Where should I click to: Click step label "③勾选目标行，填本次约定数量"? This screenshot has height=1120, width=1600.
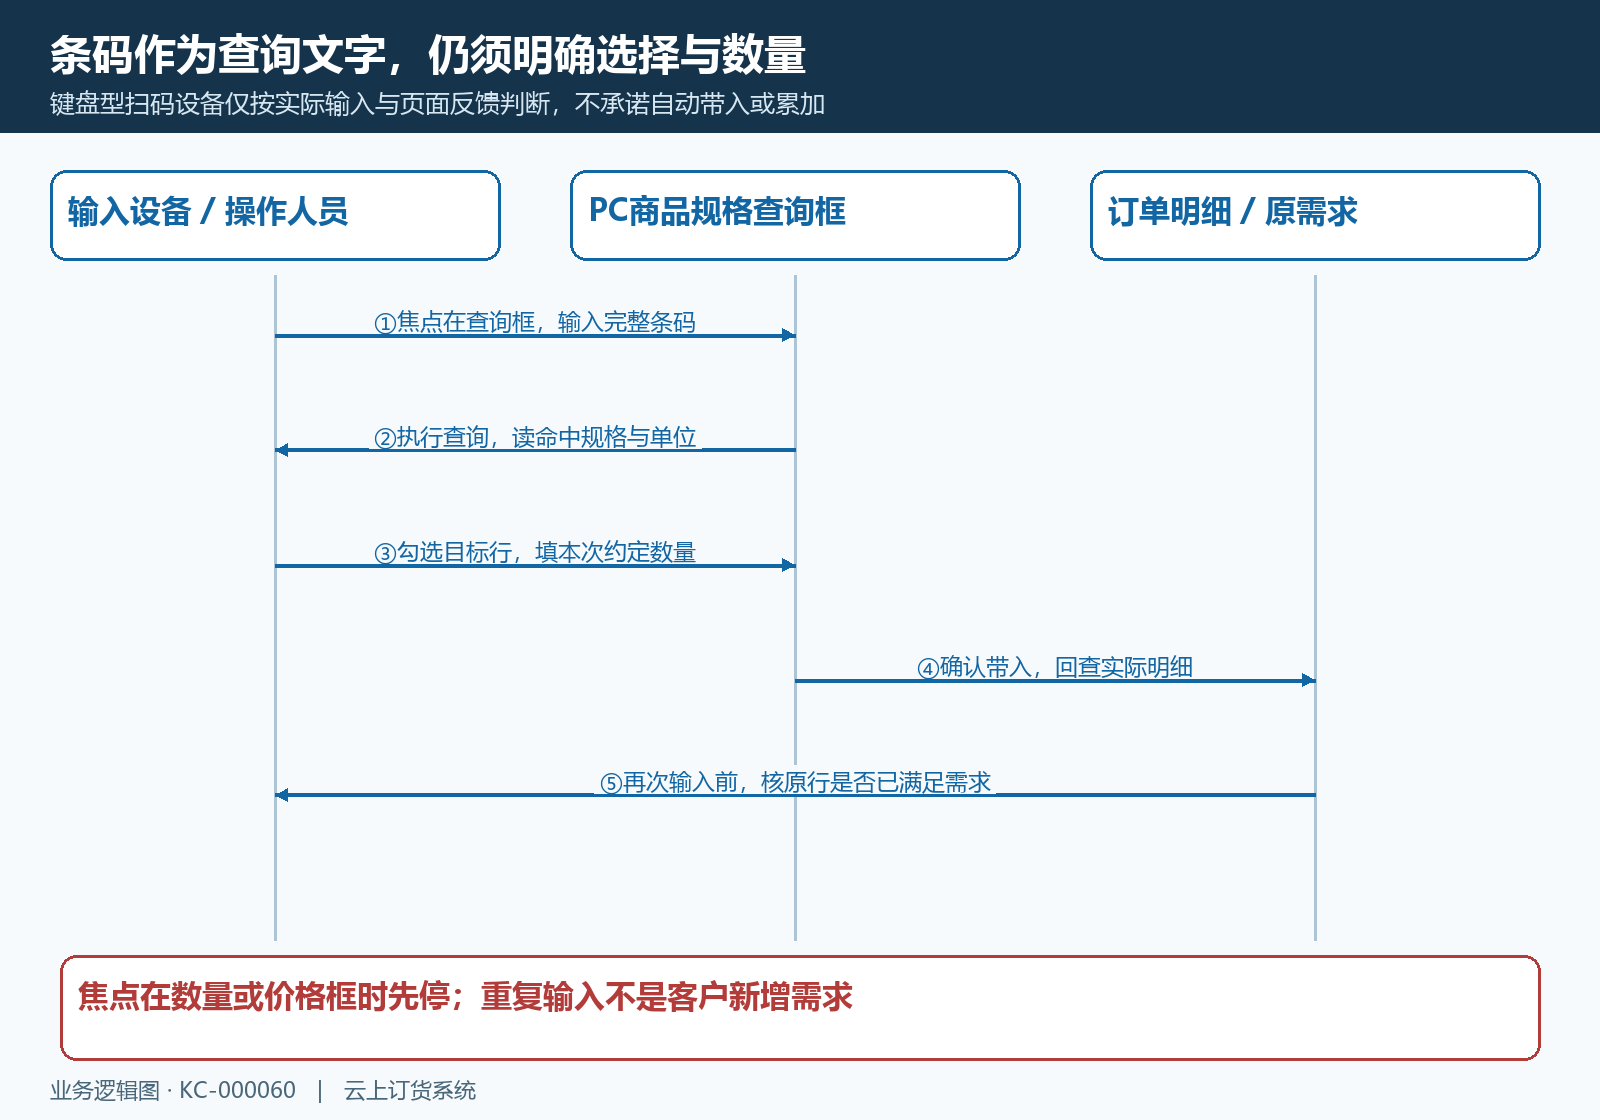(x=535, y=552)
